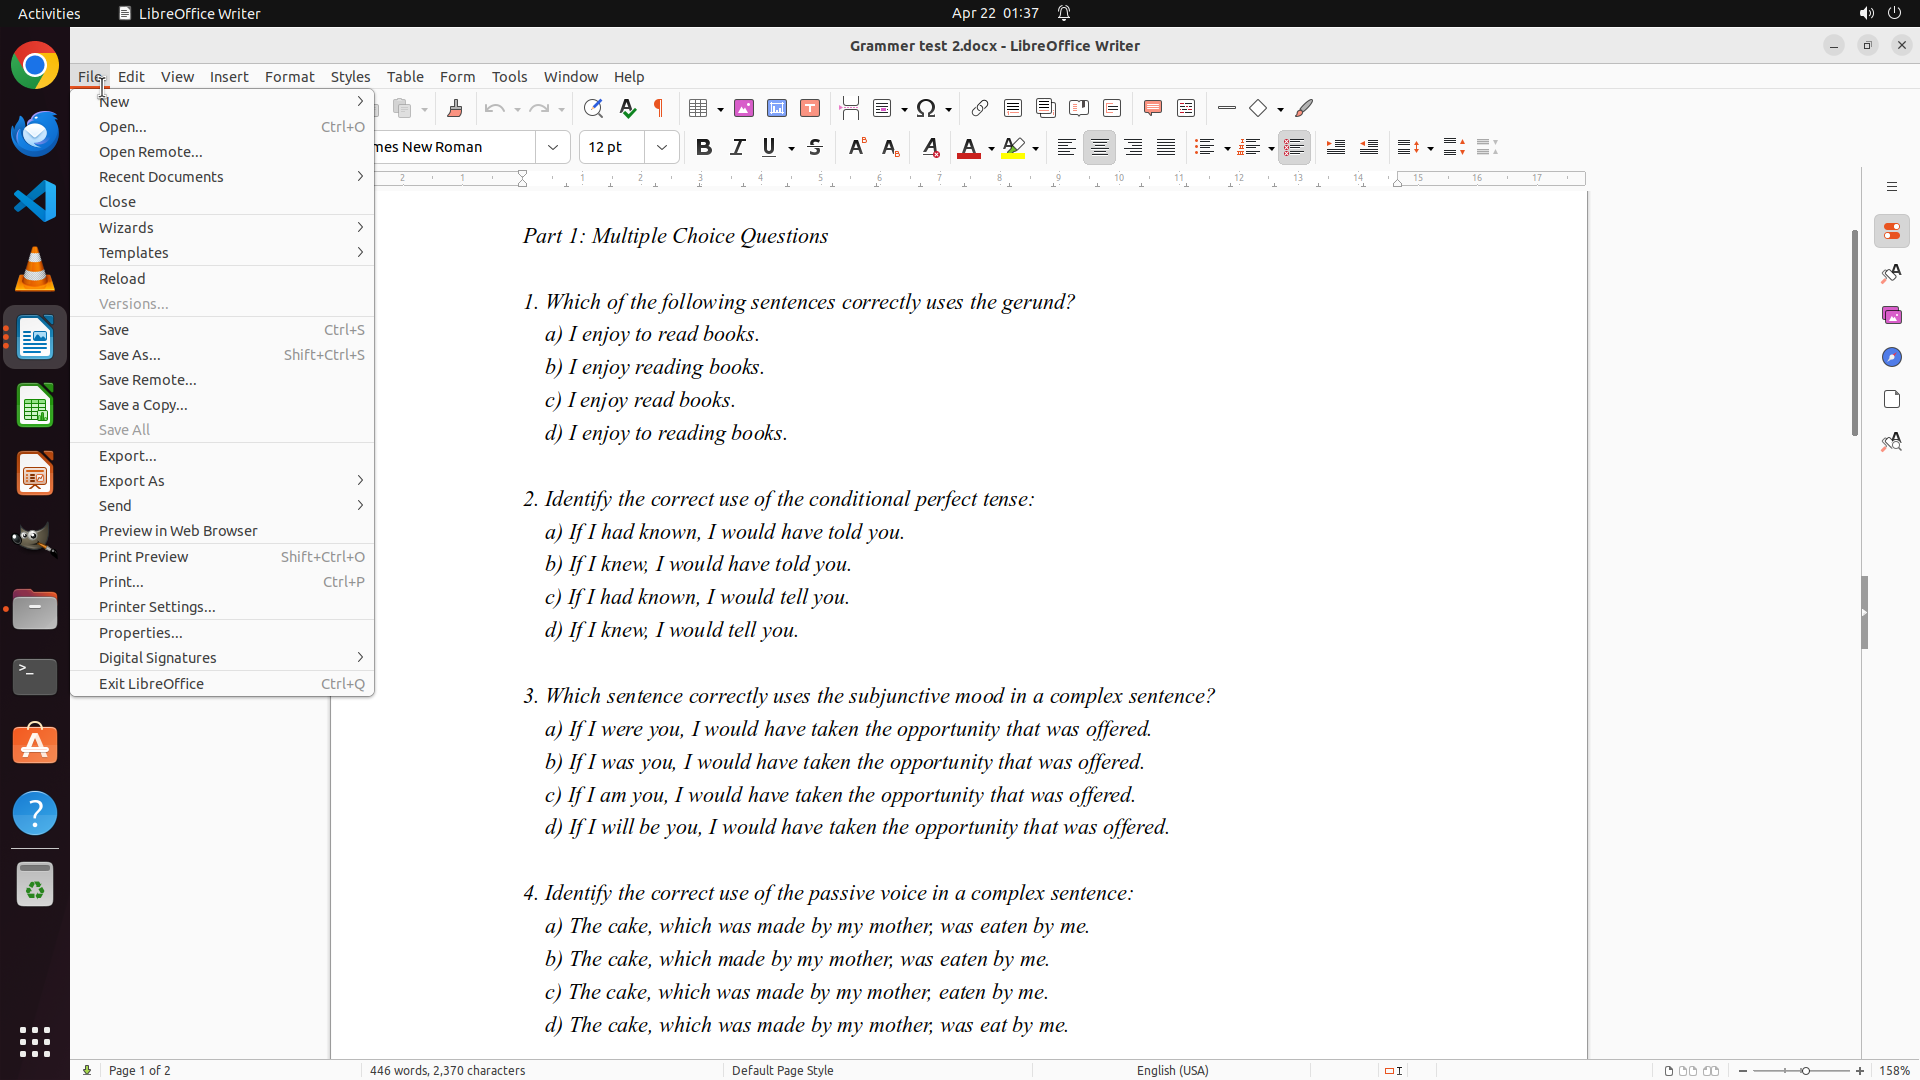Click Export... in the File menu

pos(128,456)
